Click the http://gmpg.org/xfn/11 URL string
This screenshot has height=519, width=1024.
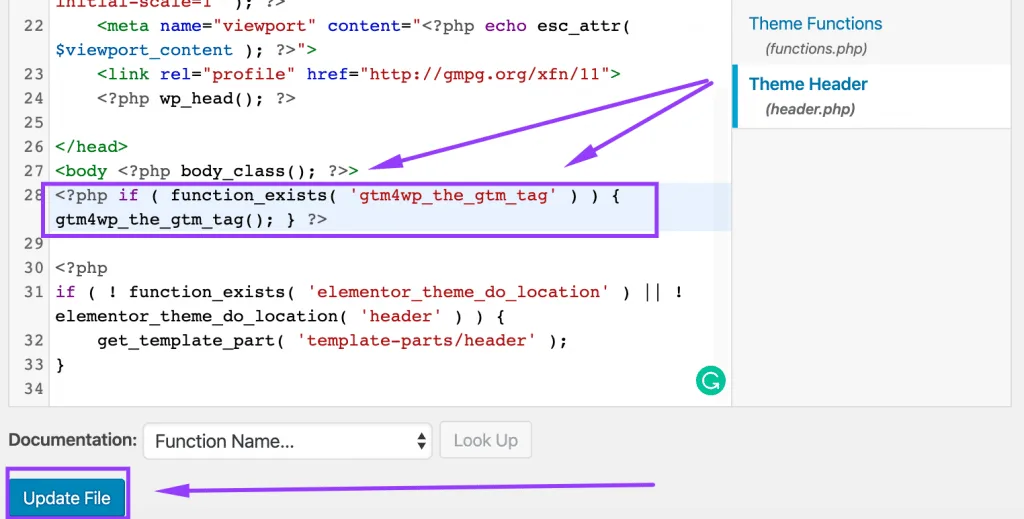point(485,74)
